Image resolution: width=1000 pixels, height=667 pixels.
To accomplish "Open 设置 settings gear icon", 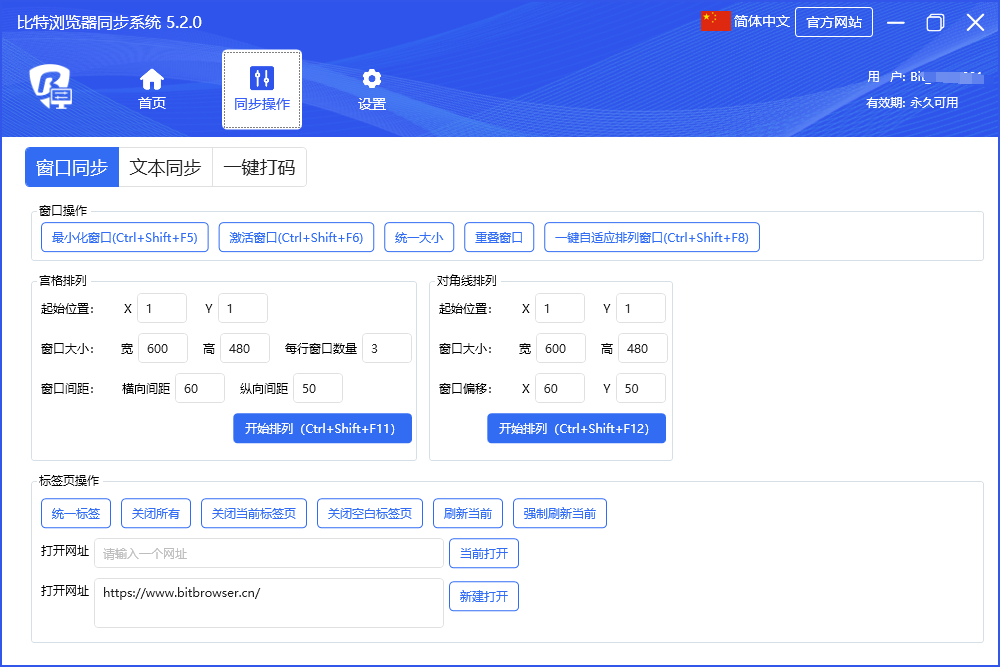I will coord(372,79).
